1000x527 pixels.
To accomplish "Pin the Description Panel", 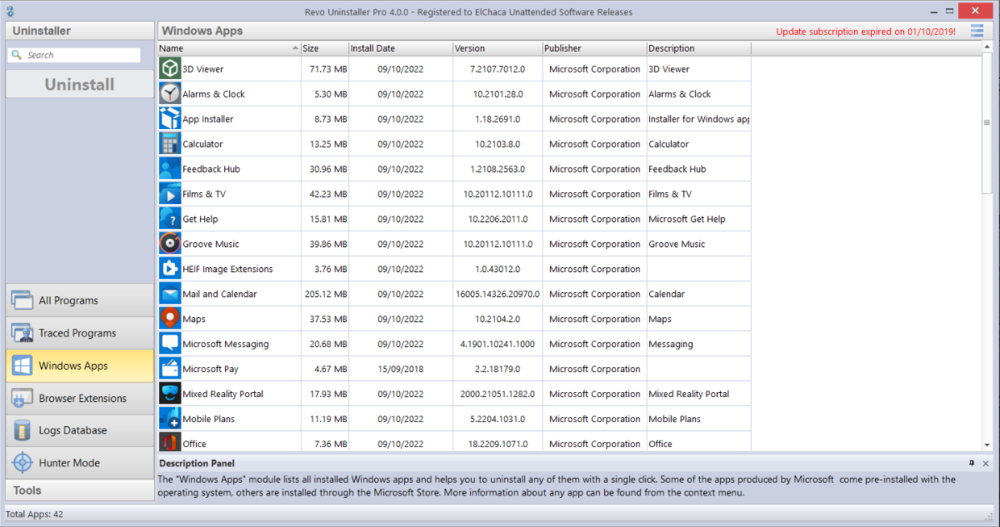I will pos(971,464).
